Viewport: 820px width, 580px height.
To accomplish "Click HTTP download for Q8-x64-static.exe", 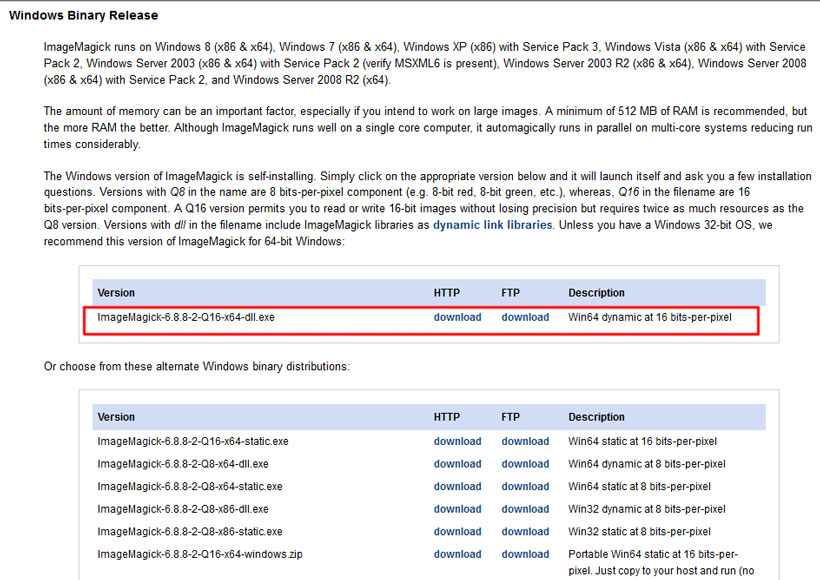I will (457, 486).
